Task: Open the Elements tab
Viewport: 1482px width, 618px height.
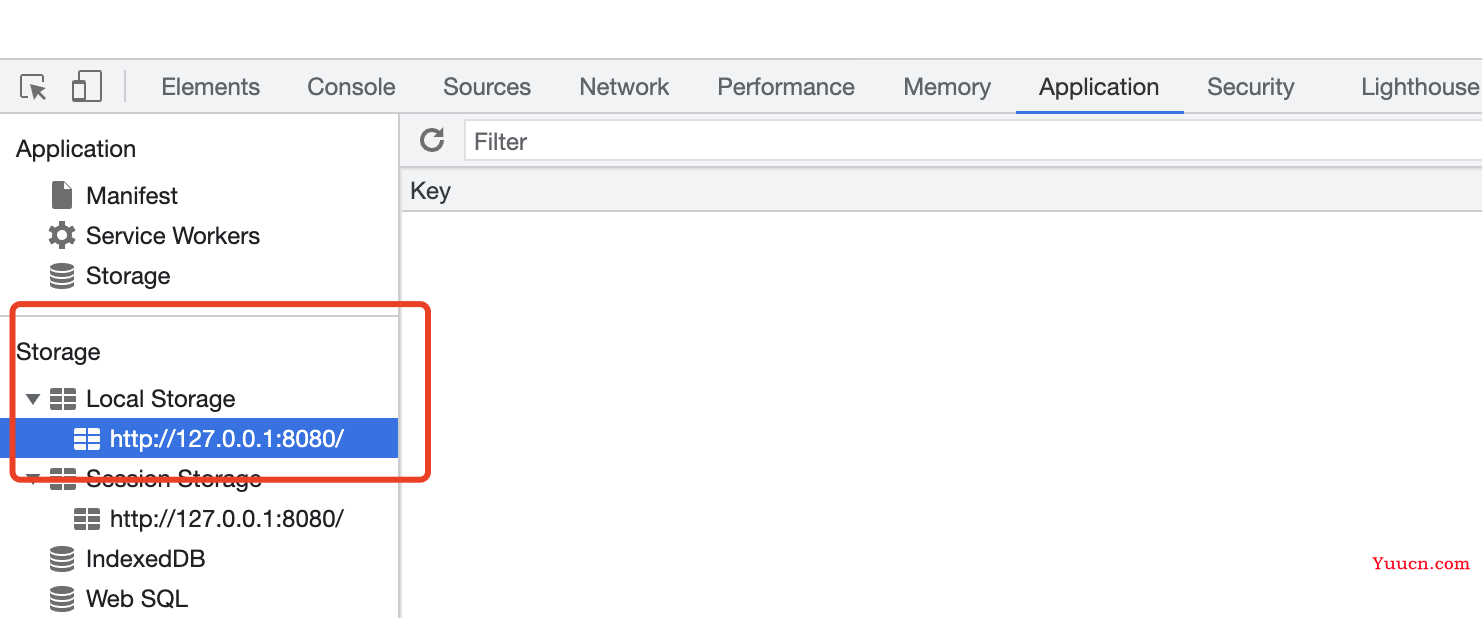Action: coord(210,87)
